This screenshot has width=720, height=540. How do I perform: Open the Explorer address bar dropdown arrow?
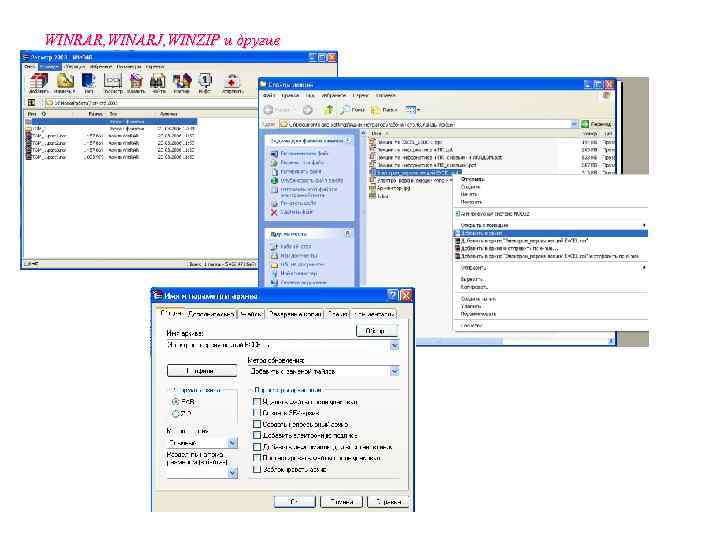coord(574,124)
